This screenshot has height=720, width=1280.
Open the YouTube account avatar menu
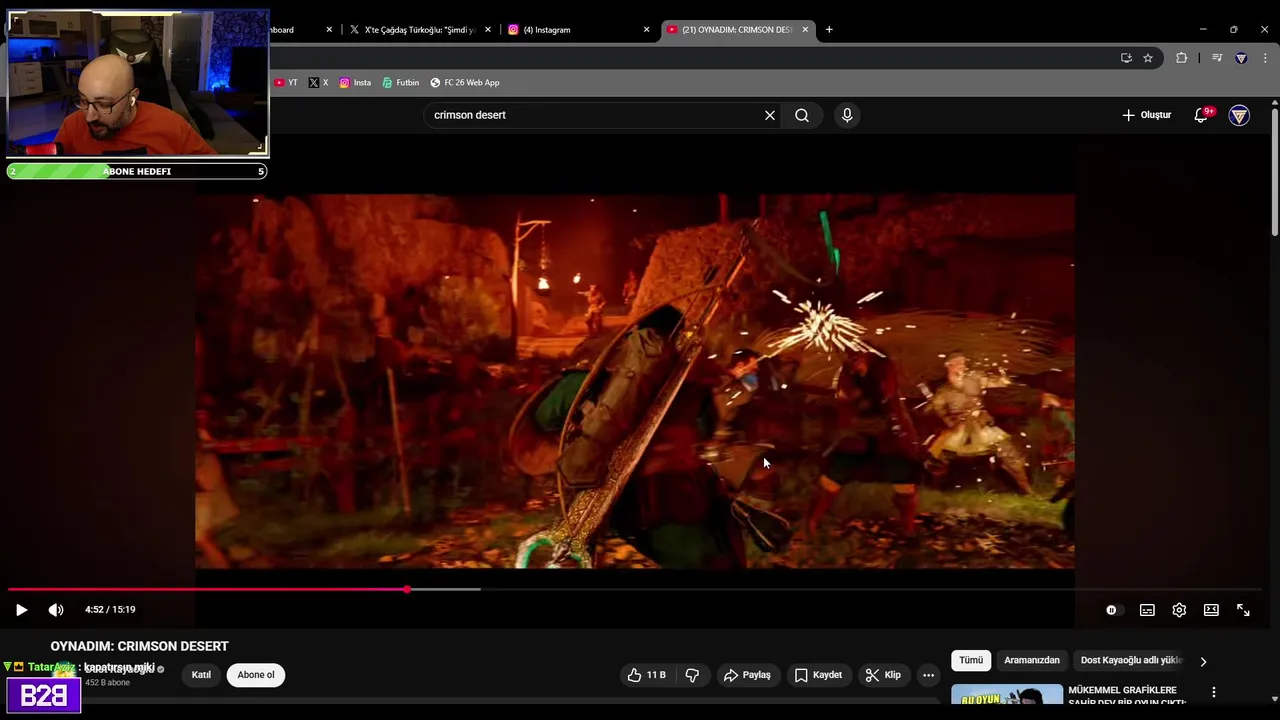click(1239, 116)
